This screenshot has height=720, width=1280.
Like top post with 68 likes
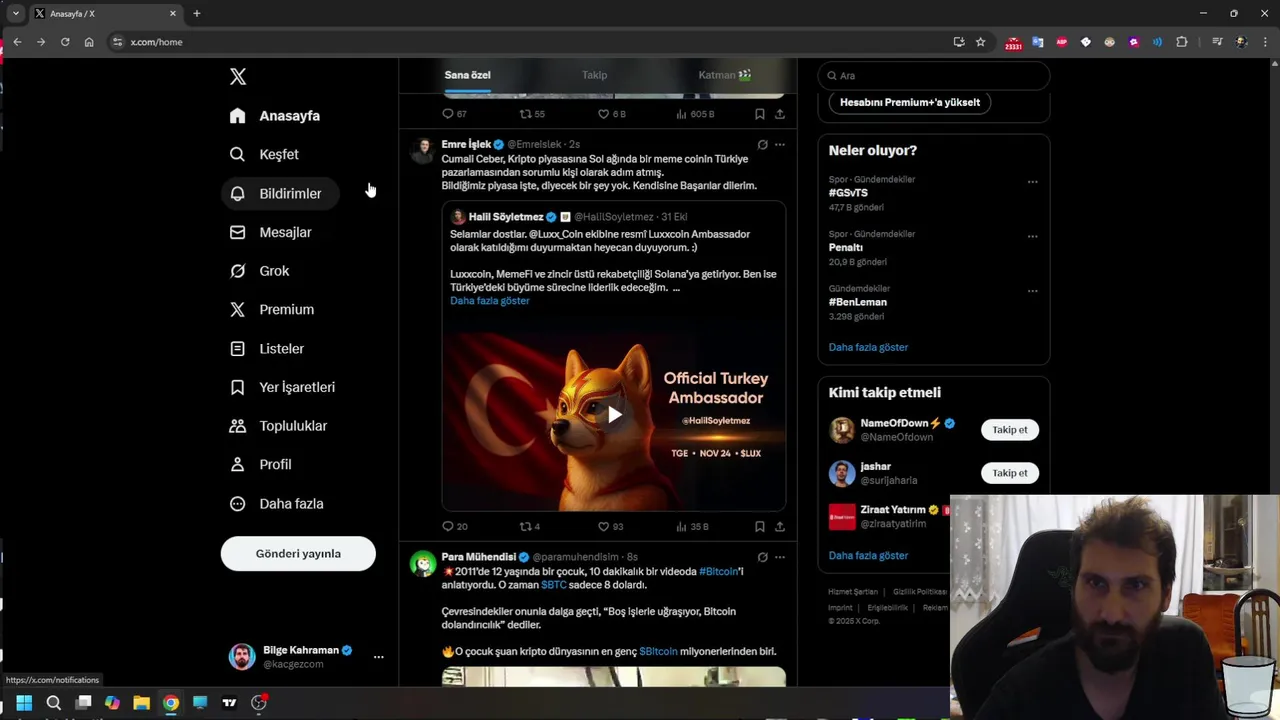click(611, 114)
